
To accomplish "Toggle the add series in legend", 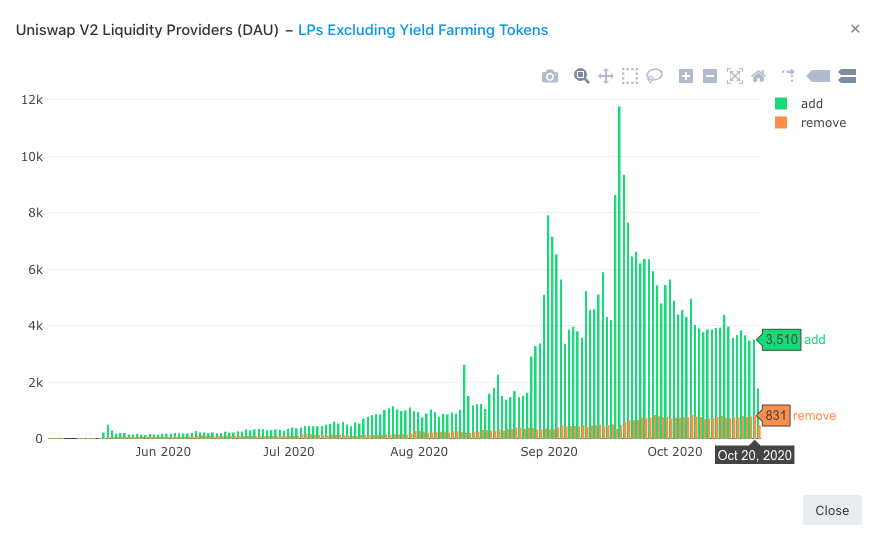I will 811,104.
